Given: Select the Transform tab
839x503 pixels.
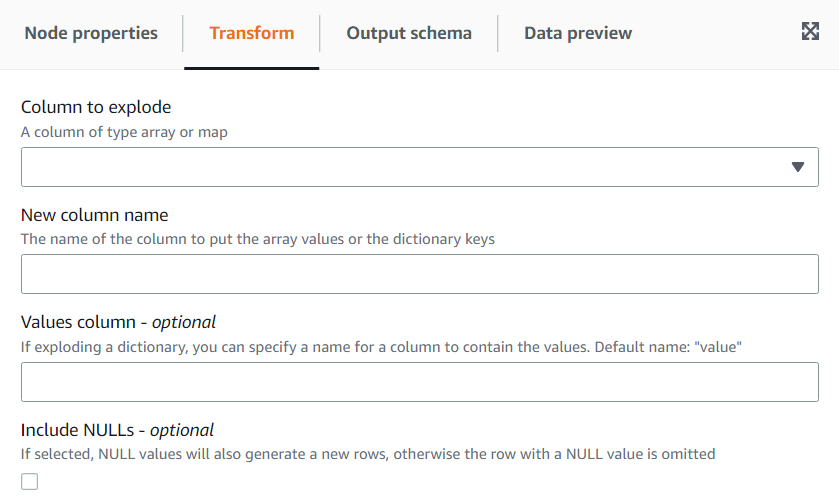Looking at the screenshot, I should 251,33.
